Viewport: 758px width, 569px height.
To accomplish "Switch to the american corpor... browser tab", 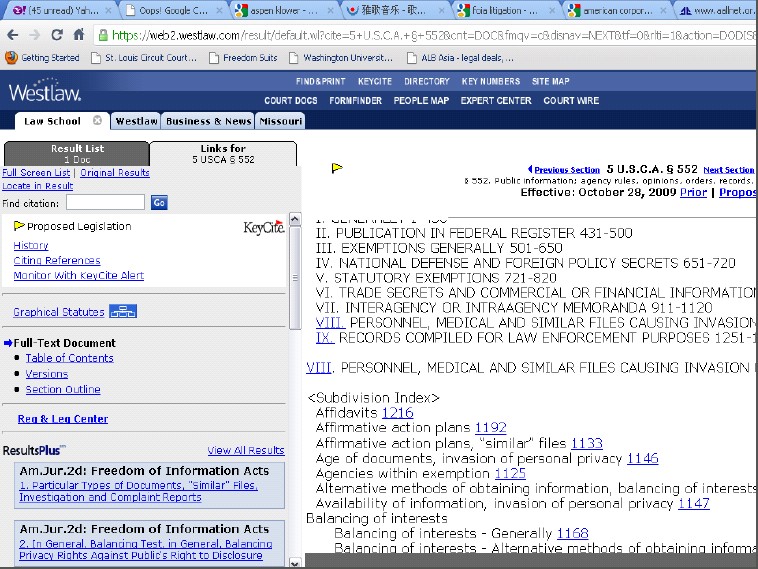I will (616, 10).
